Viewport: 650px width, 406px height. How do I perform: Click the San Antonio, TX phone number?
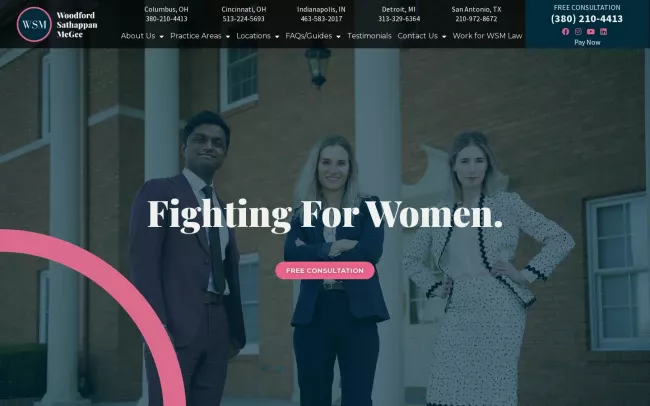[x=476, y=19]
